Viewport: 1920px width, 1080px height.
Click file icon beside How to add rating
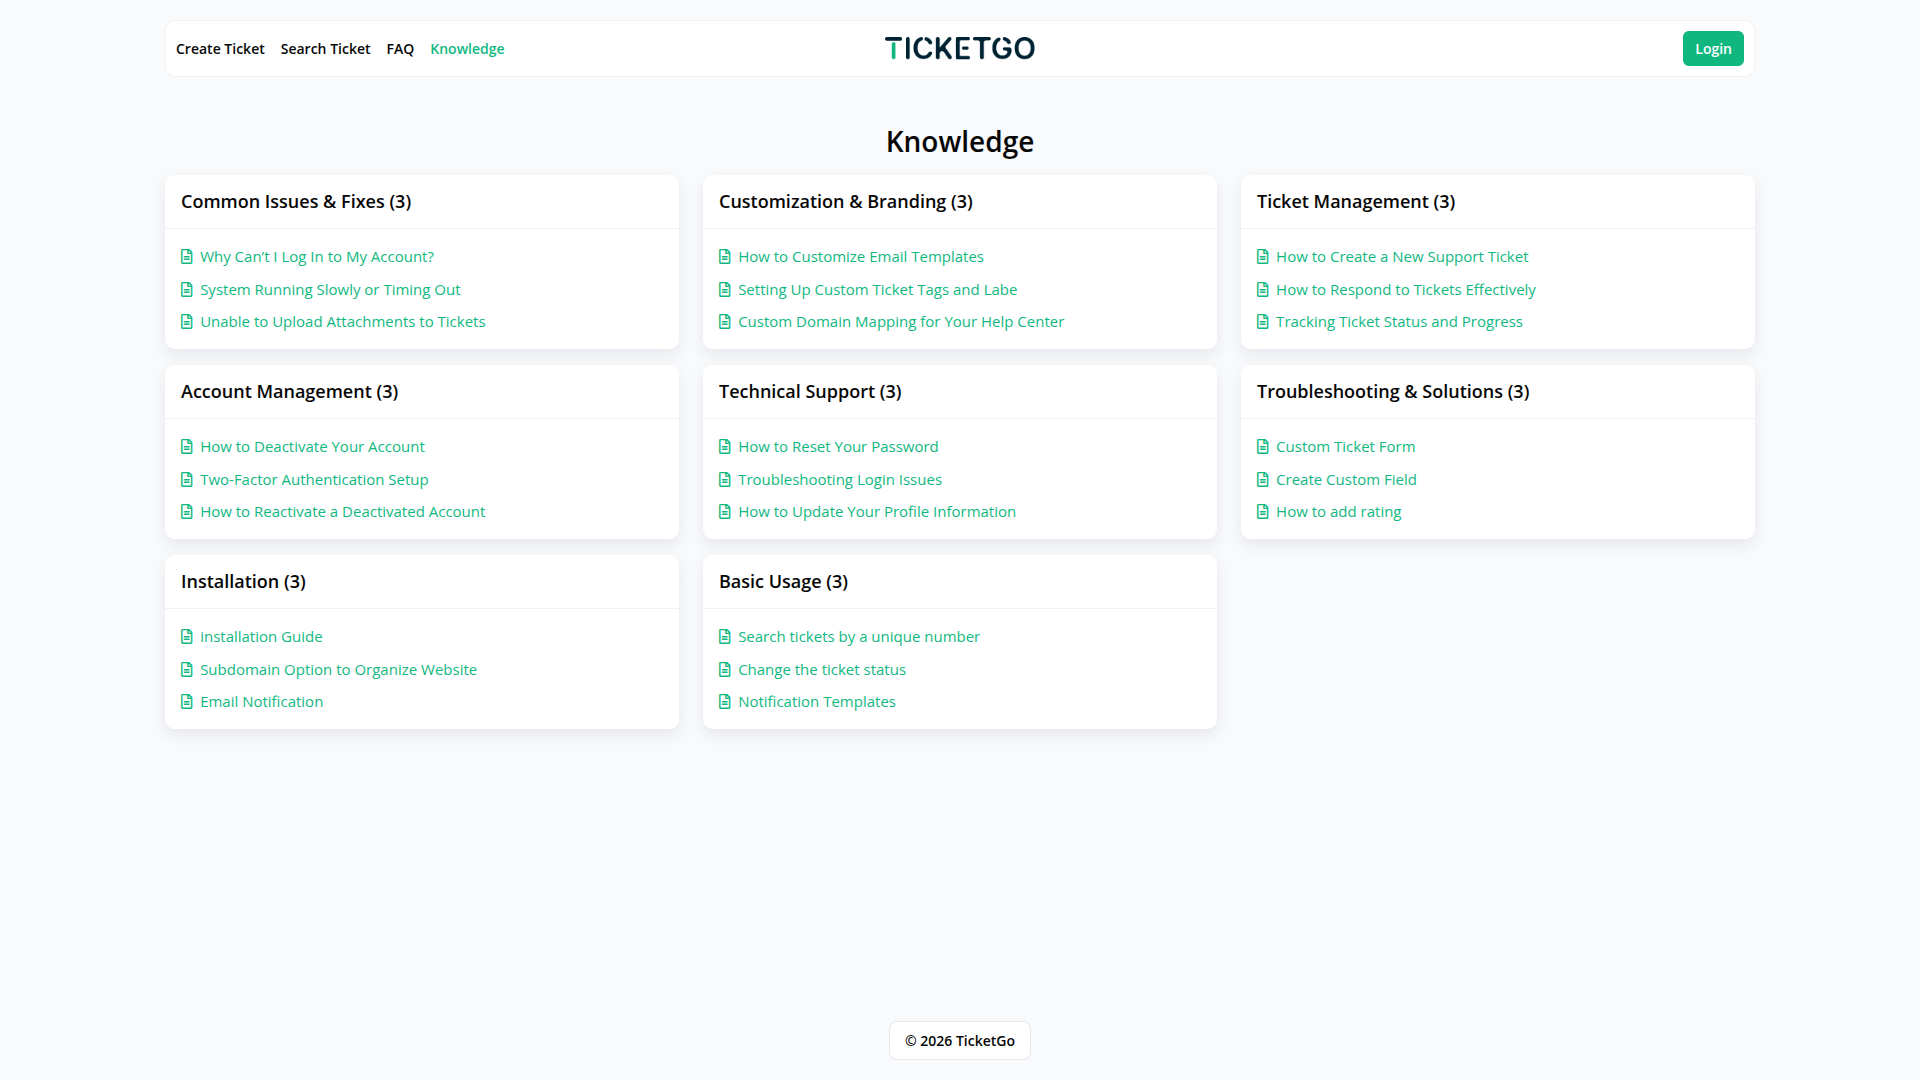1263,512
